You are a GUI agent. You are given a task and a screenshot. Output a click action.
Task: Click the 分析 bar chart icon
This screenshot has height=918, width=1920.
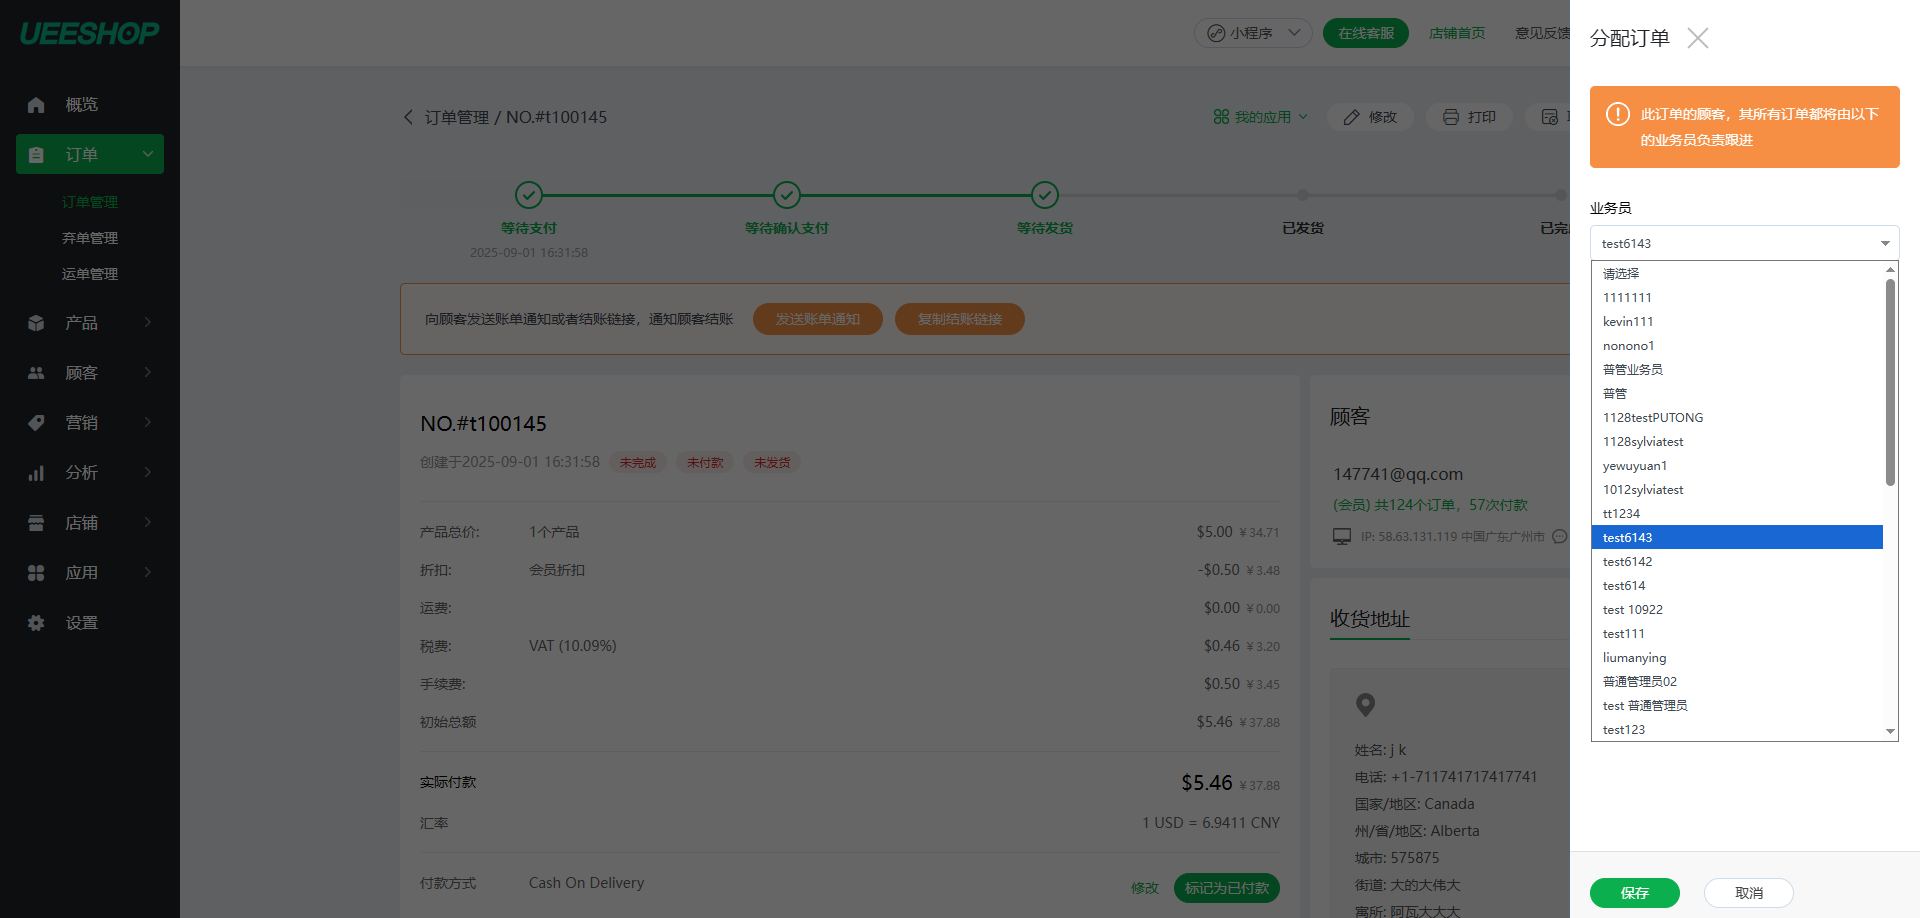point(36,473)
